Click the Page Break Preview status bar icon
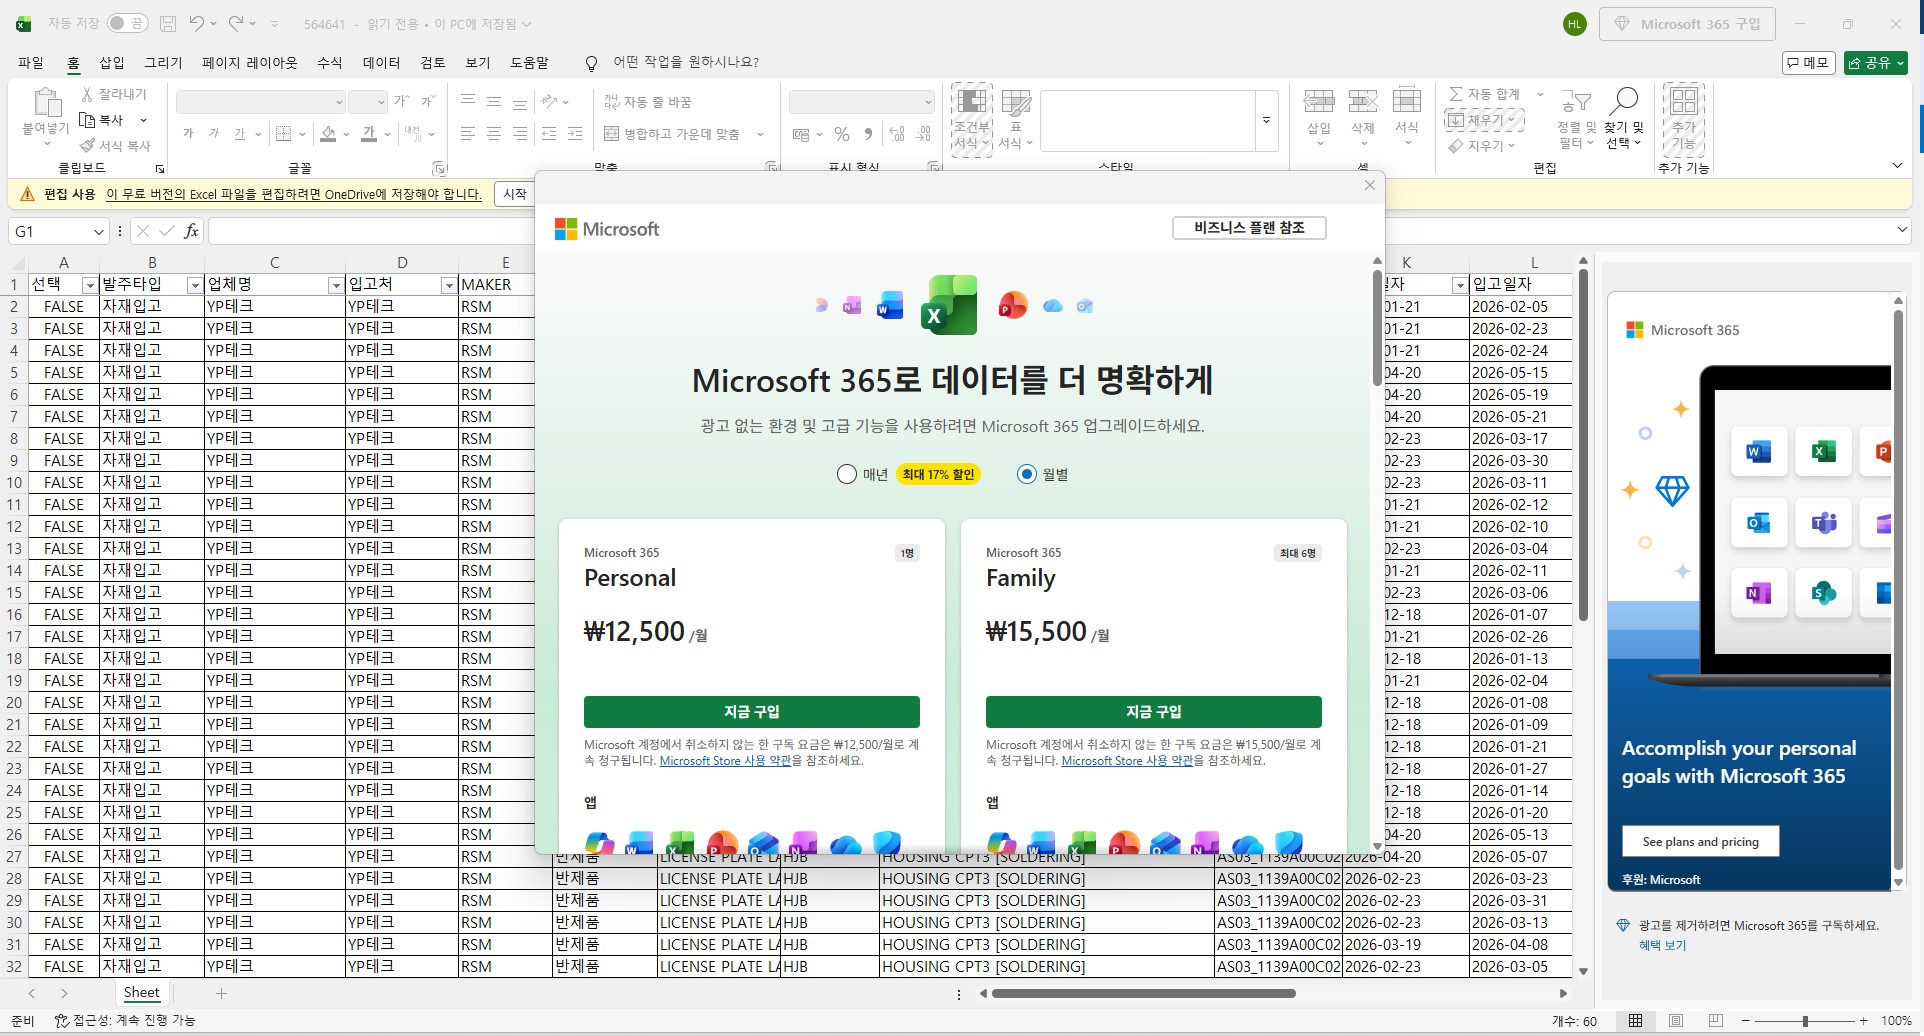The height and width of the screenshot is (1036, 1924). point(1716,1021)
